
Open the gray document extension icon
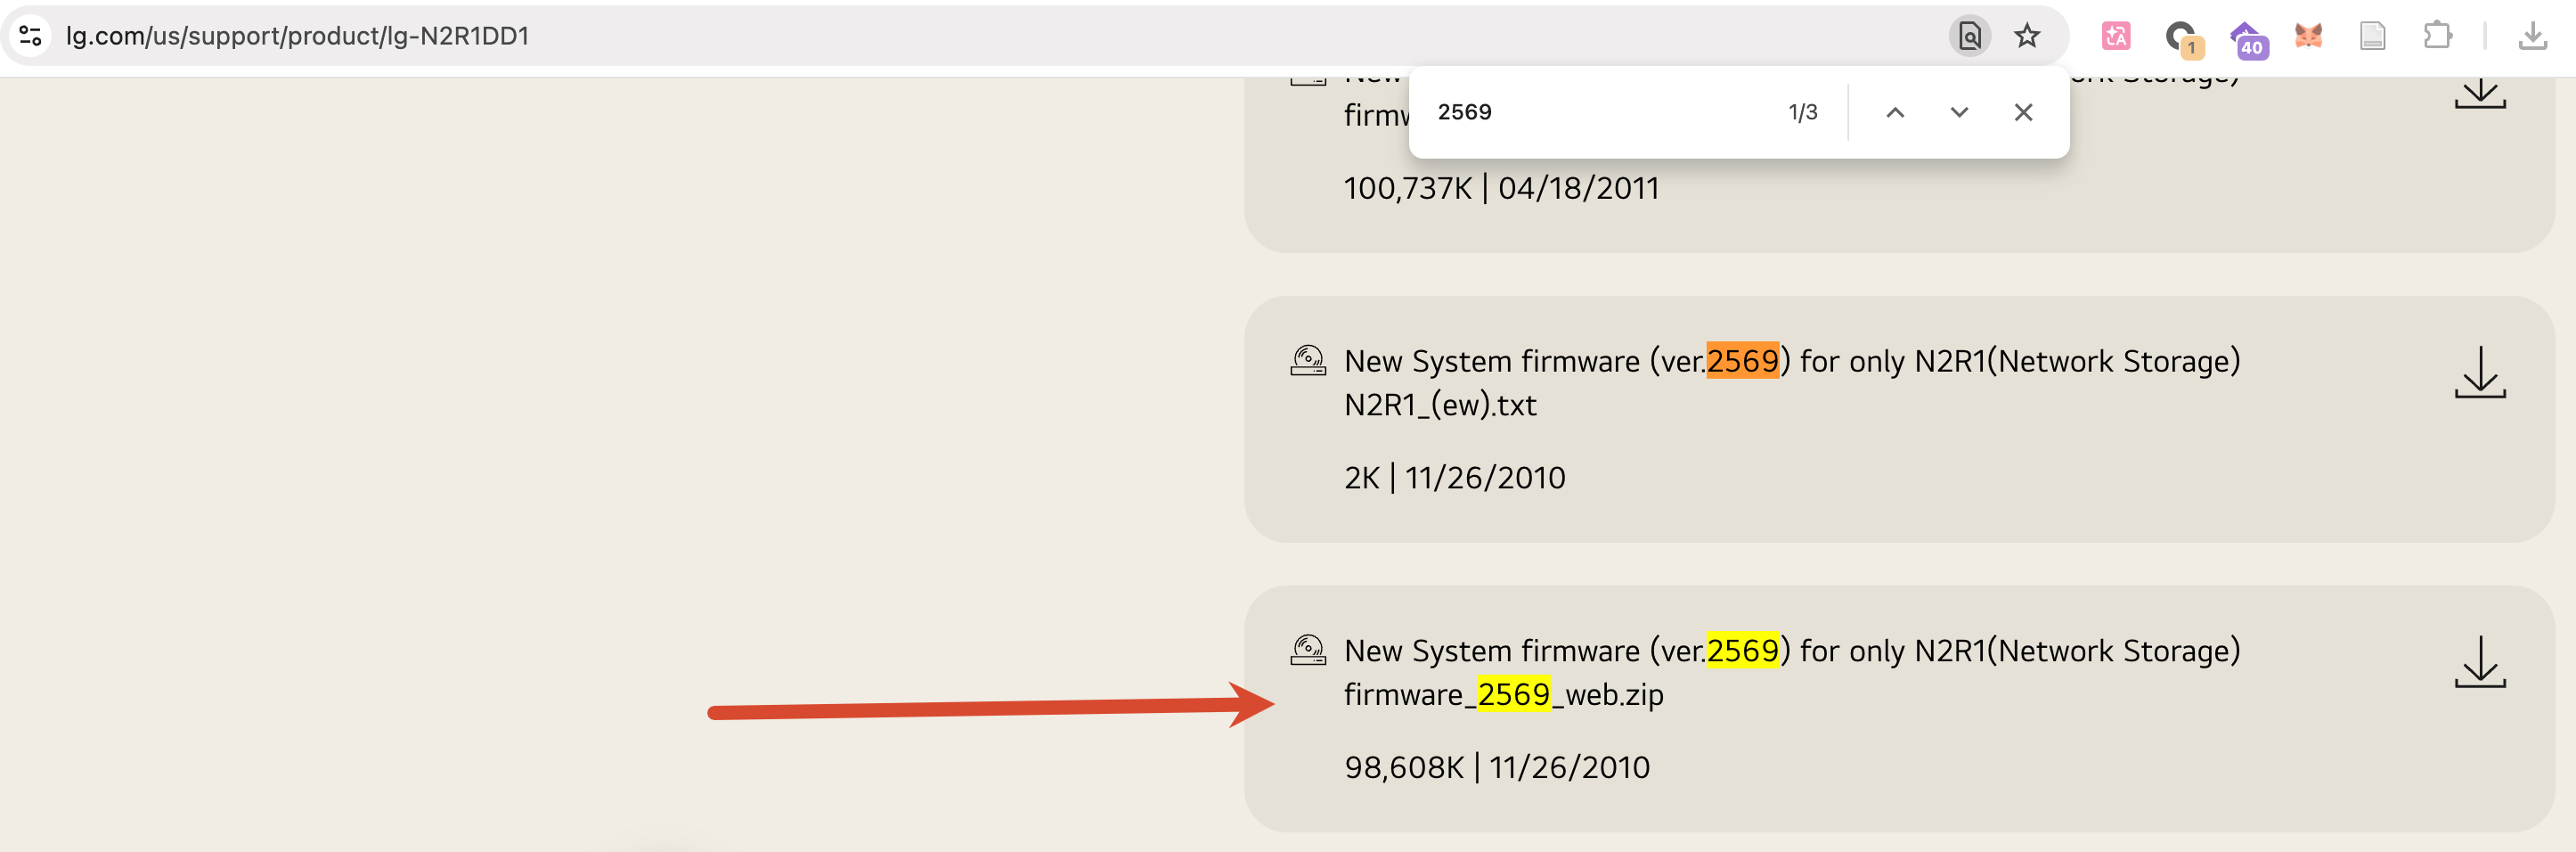2372,36
